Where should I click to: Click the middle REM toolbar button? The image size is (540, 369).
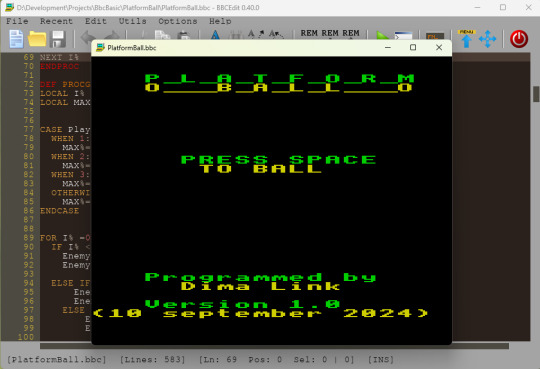click(330, 33)
